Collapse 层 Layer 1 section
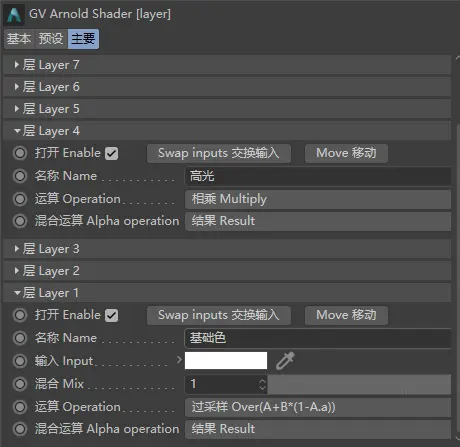The height and width of the screenshot is (447, 460). pyautogui.click(x=227, y=293)
